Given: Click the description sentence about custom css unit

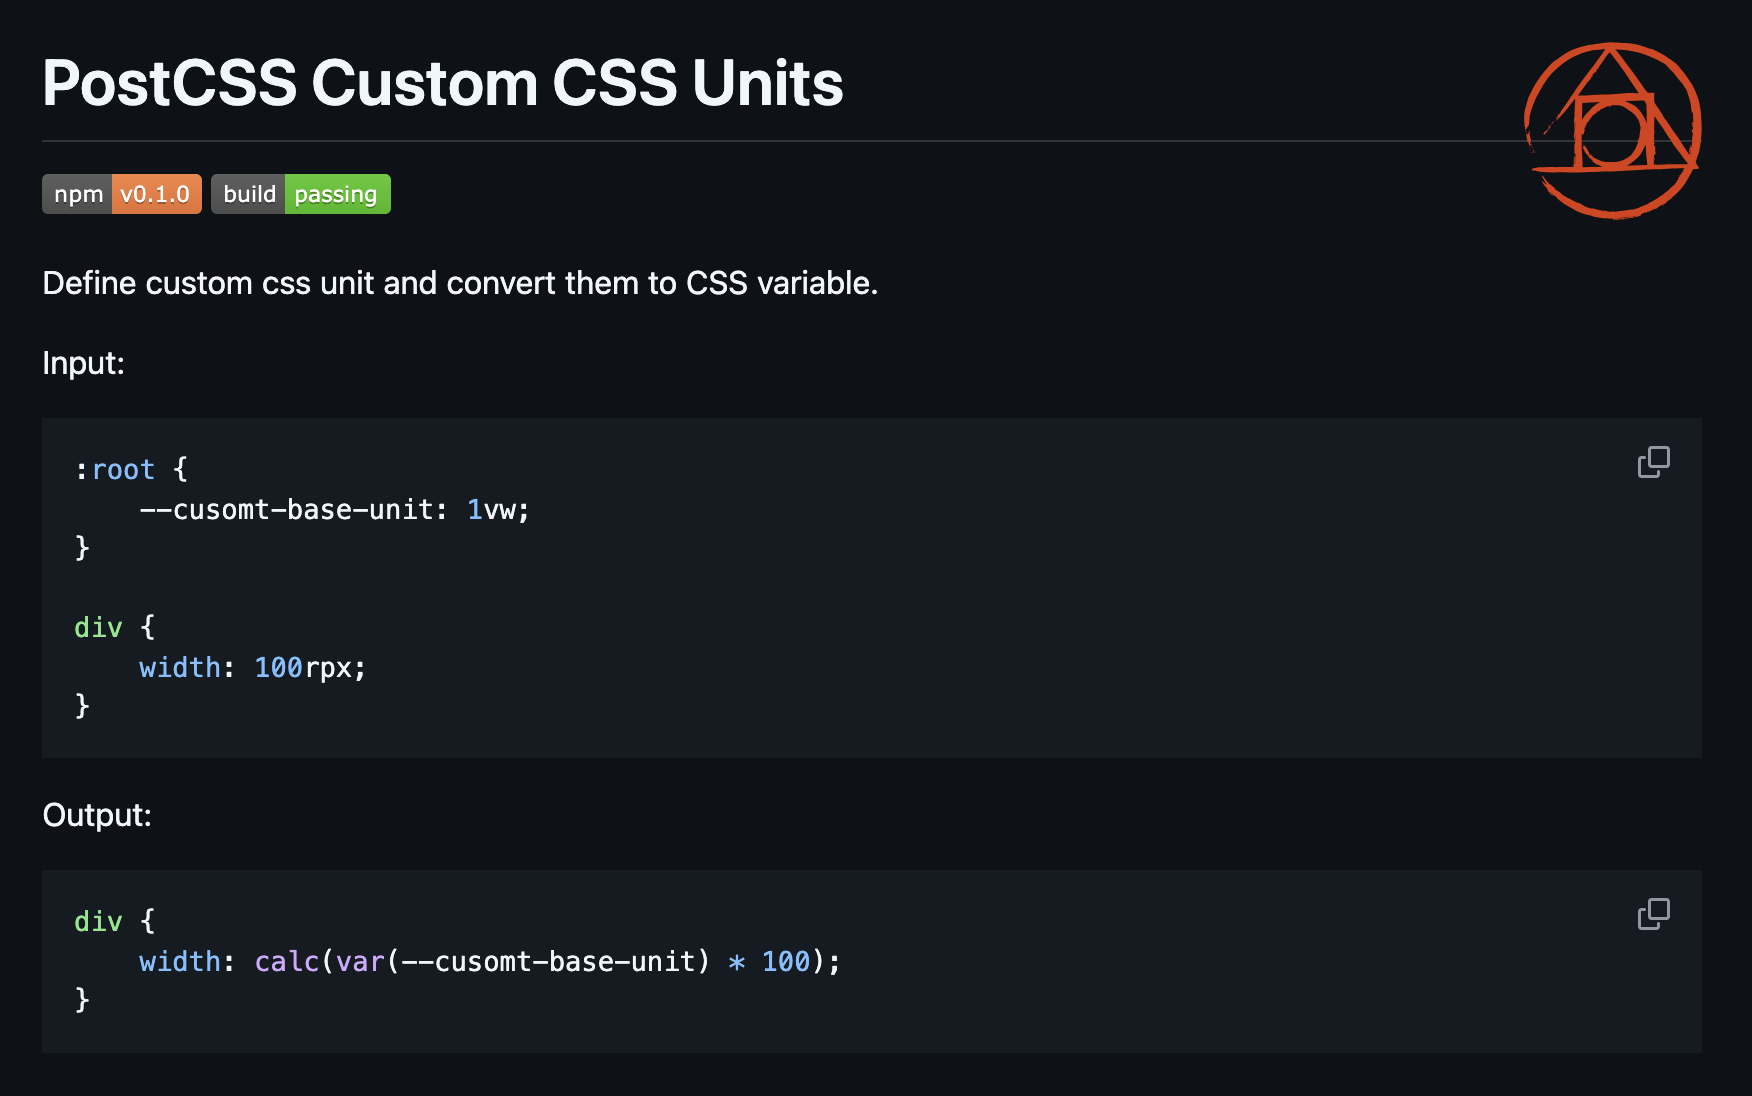Looking at the screenshot, I should click(460, 283).
